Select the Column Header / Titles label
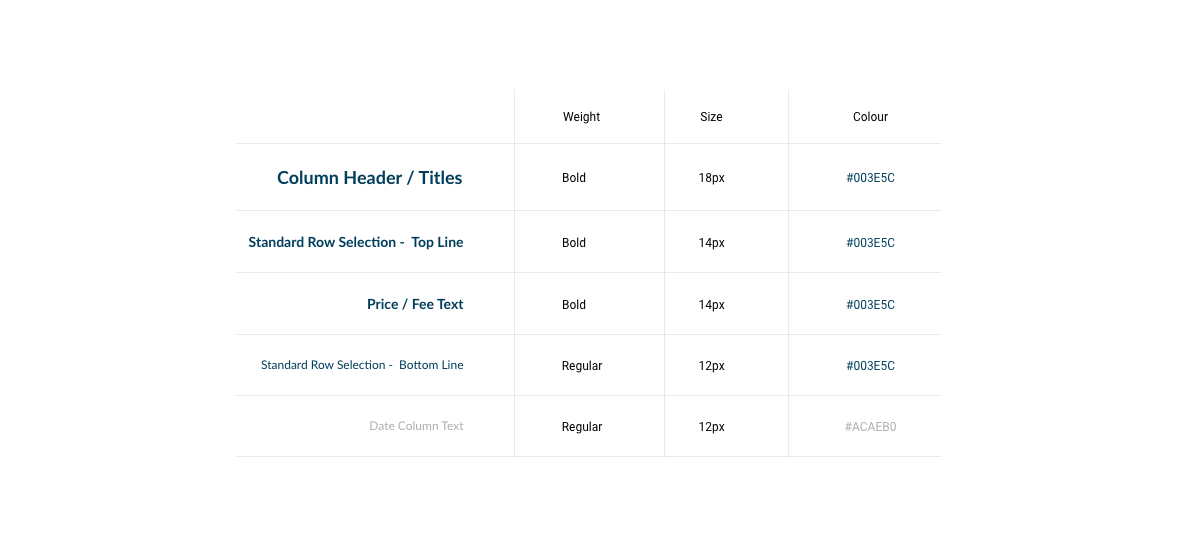The width and height of the screenshot is (1177, 545). point(369,178)
